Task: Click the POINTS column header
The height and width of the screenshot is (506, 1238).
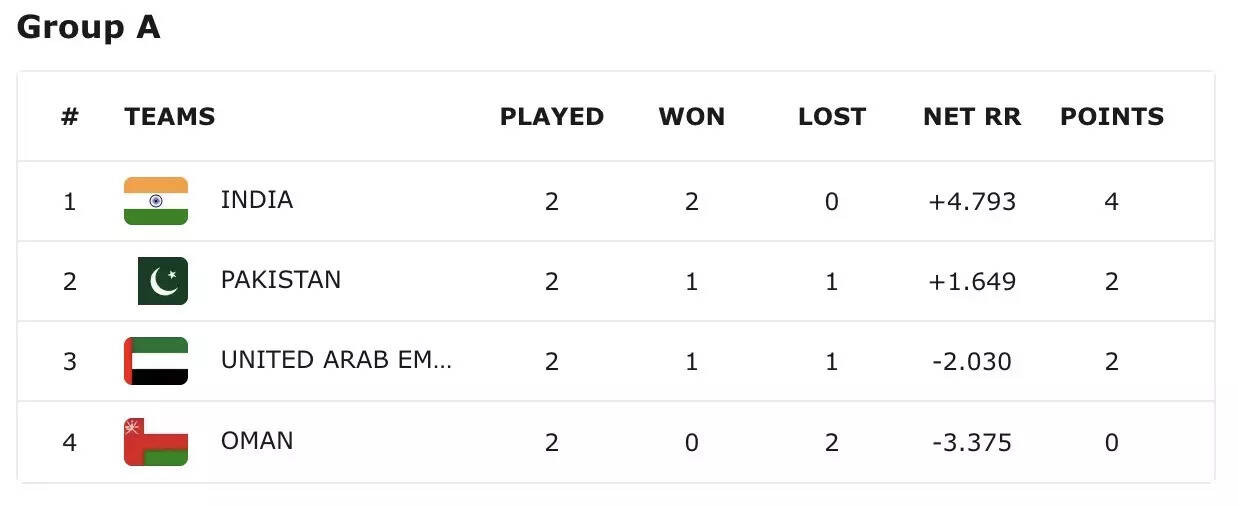Action: coord(1112,117)
